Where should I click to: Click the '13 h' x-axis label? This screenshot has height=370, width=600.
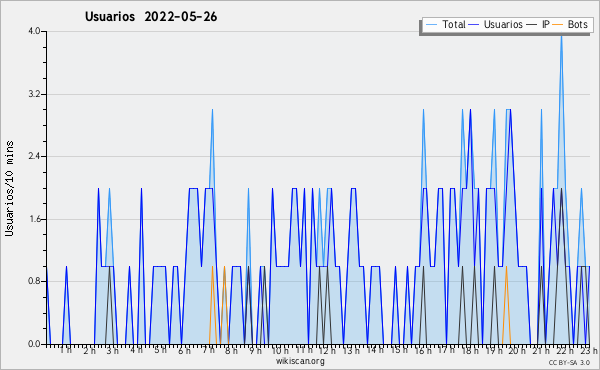(351, 350)
